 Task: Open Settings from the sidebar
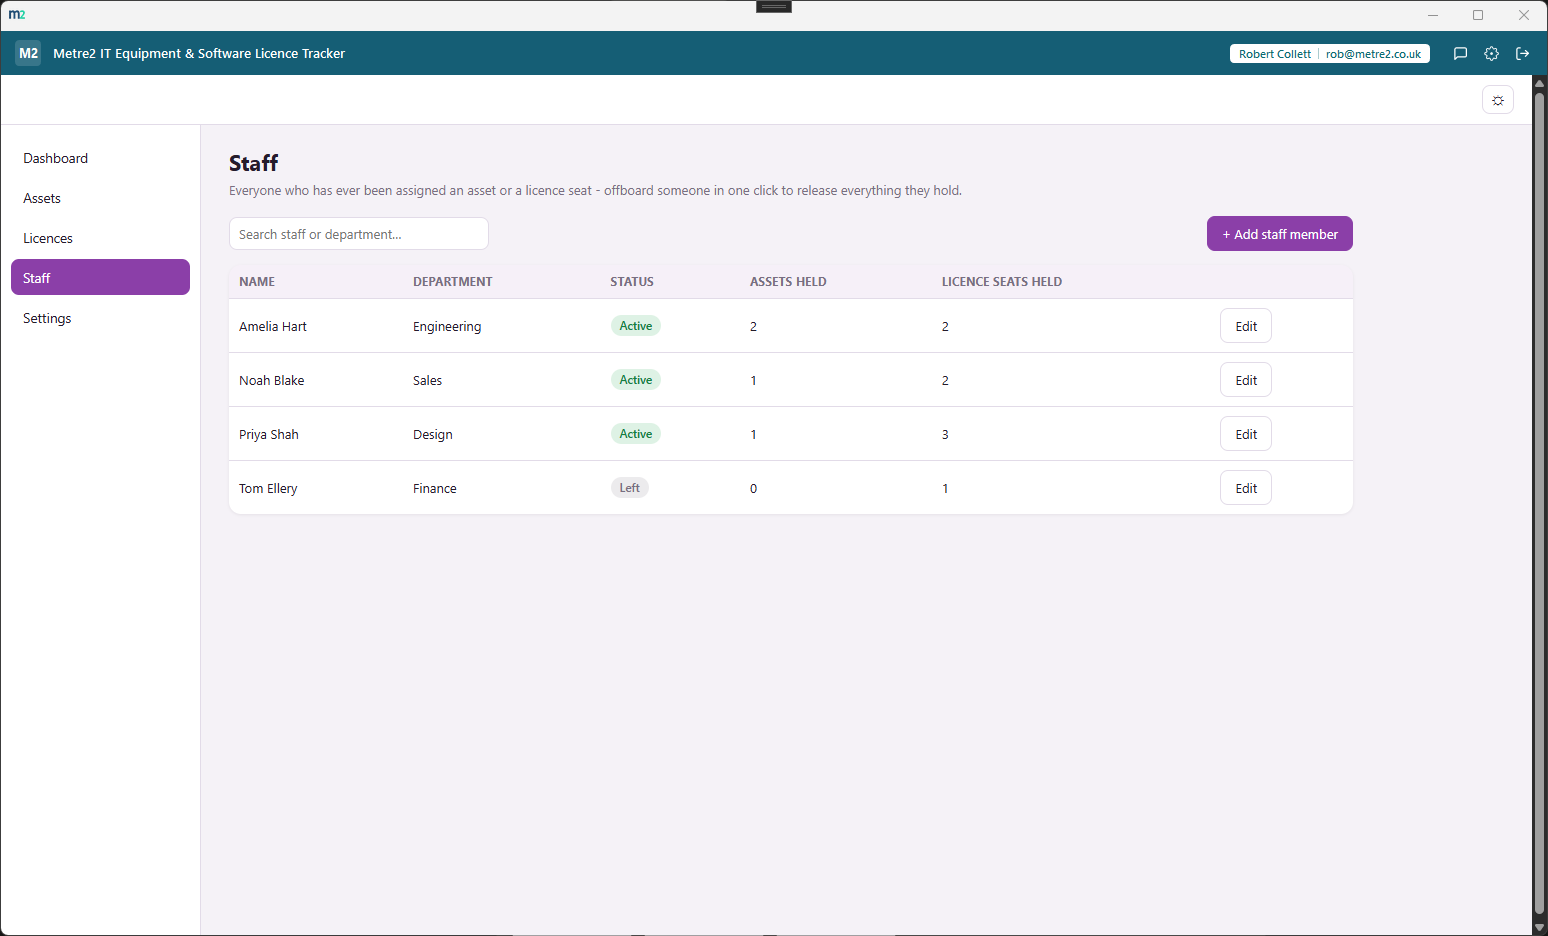[100, 318]
